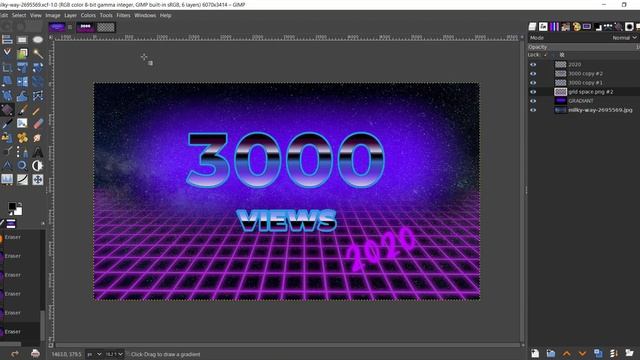The image size is (640, 360).
Task: Open the image menu at ruler corner
Action: pos(51,38)
